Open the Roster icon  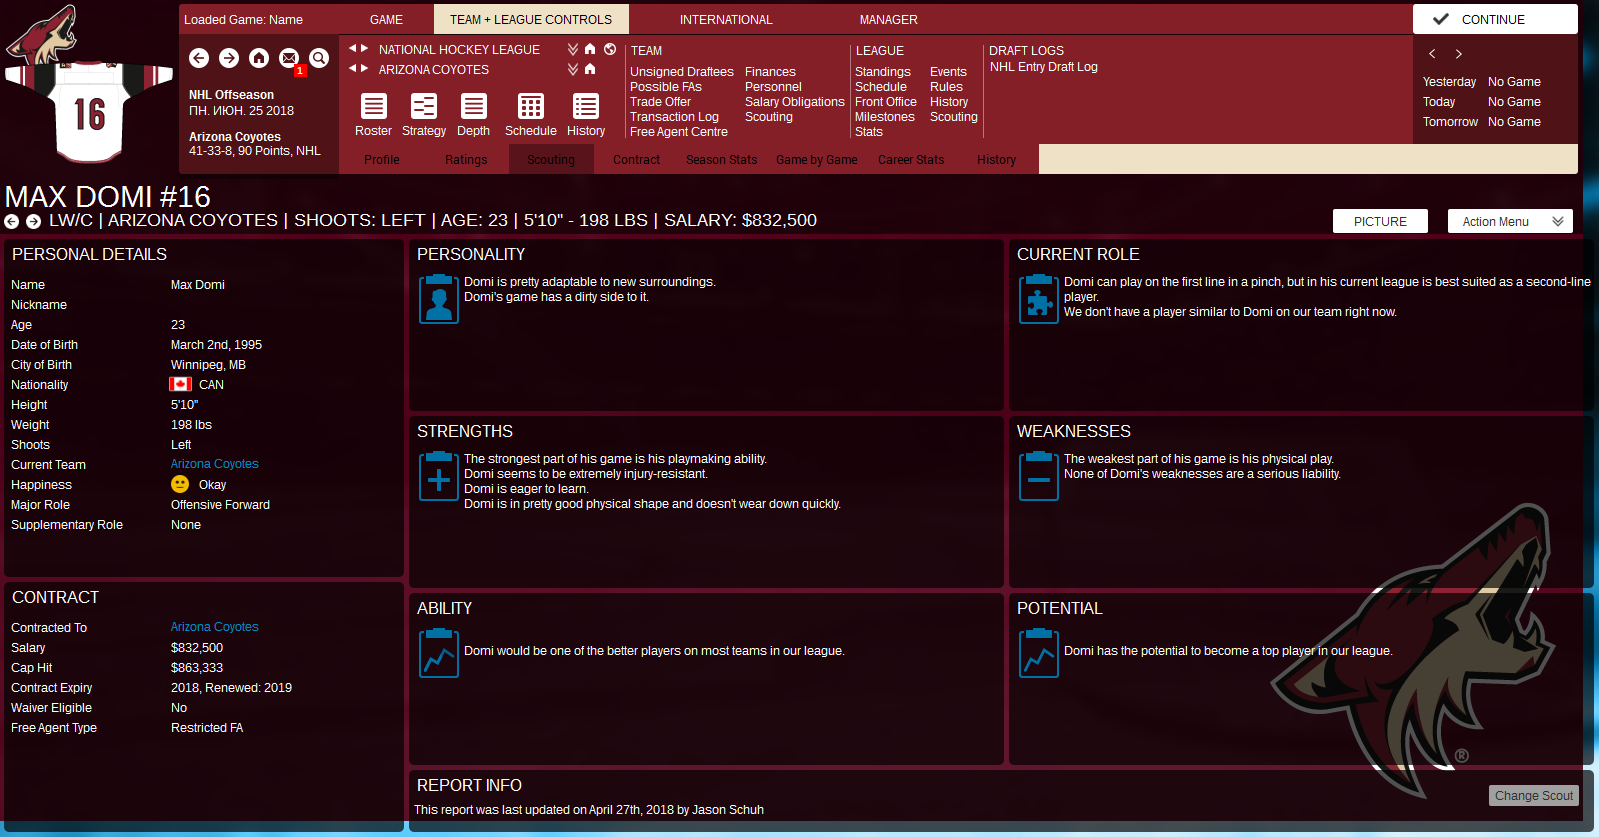click(x=374, y=106)
